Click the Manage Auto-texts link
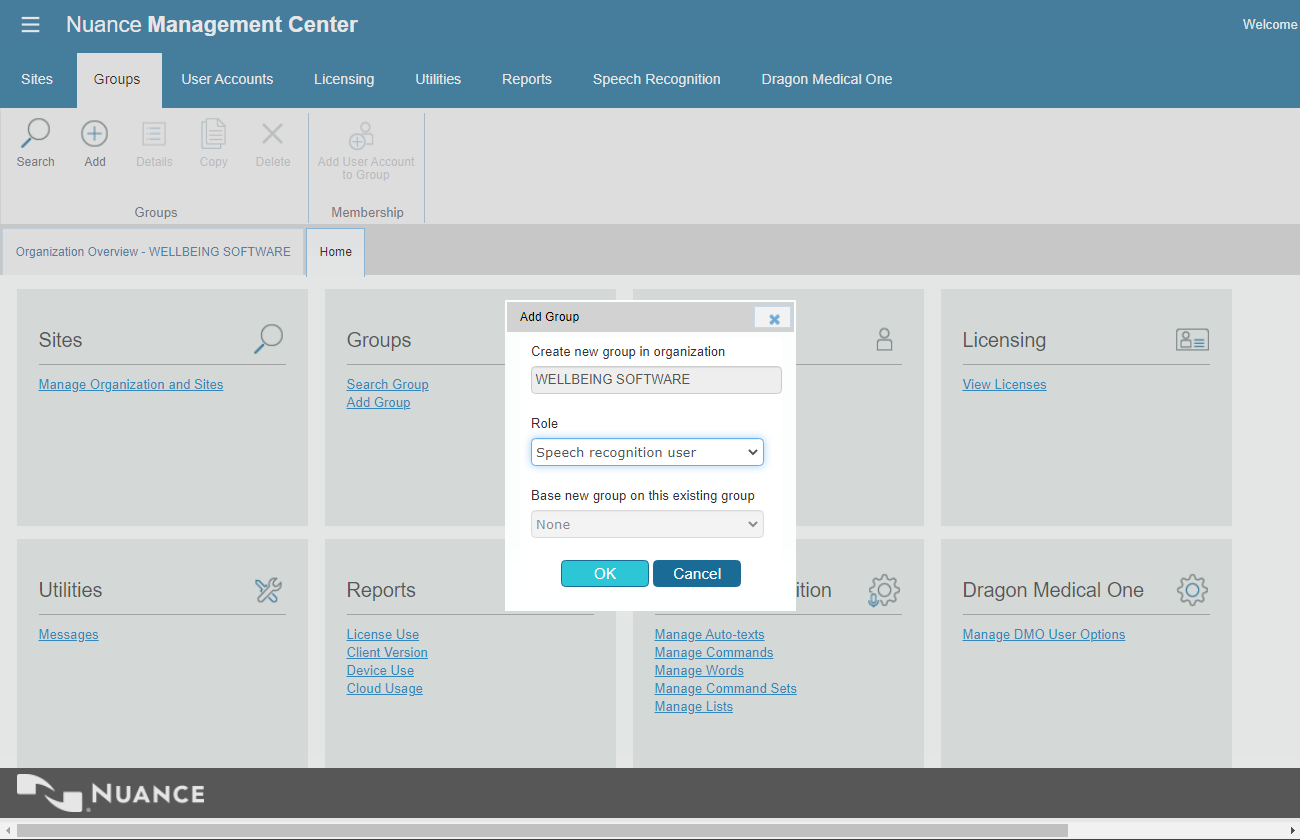Viewport: 1300px width, 840px height. coord(710,634)
